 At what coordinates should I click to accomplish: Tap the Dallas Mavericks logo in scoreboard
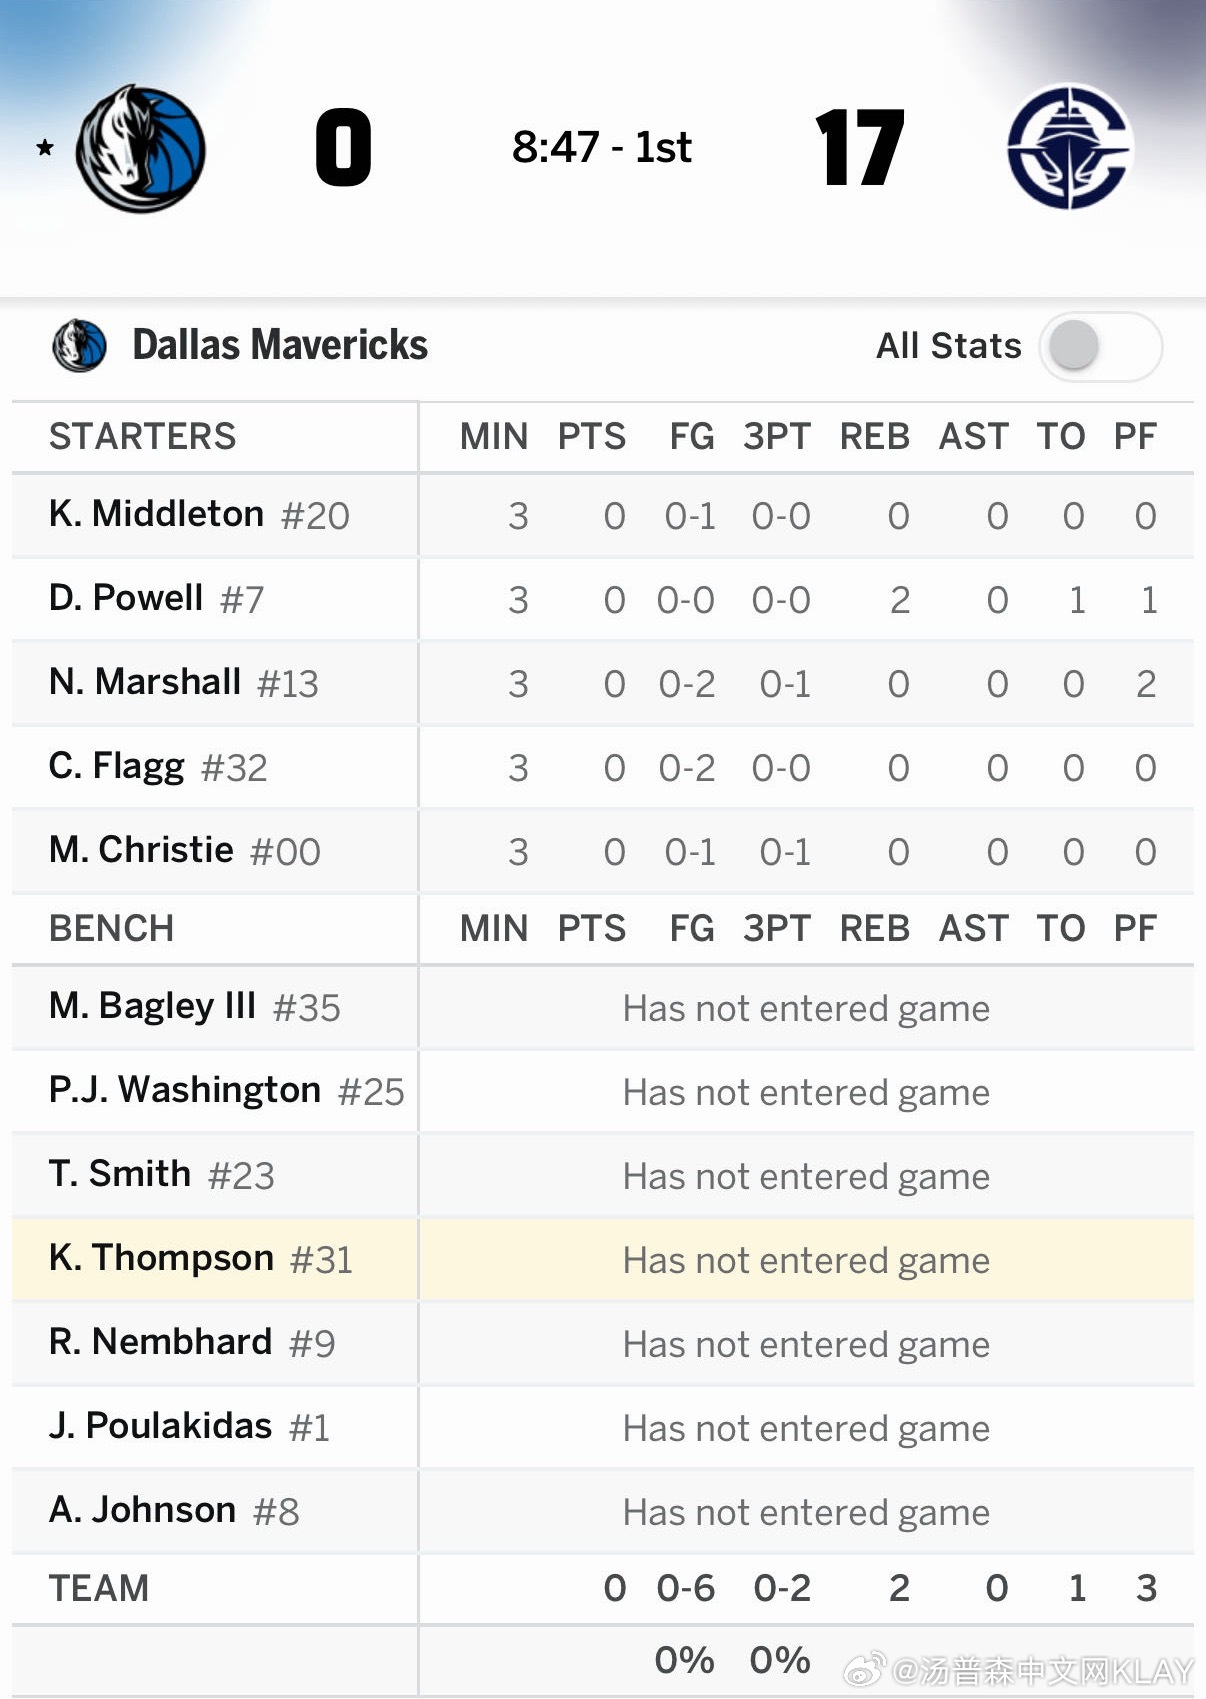tap(141, 148)
